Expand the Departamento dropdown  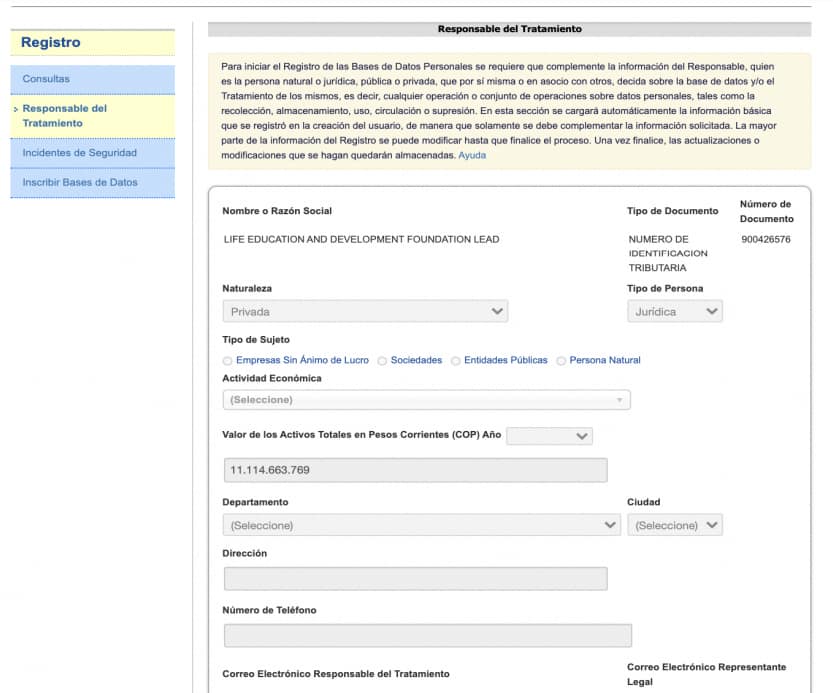point(421,525)
